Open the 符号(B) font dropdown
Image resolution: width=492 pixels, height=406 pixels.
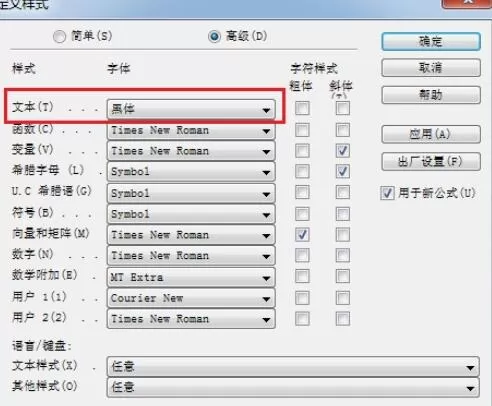[191, 214]
